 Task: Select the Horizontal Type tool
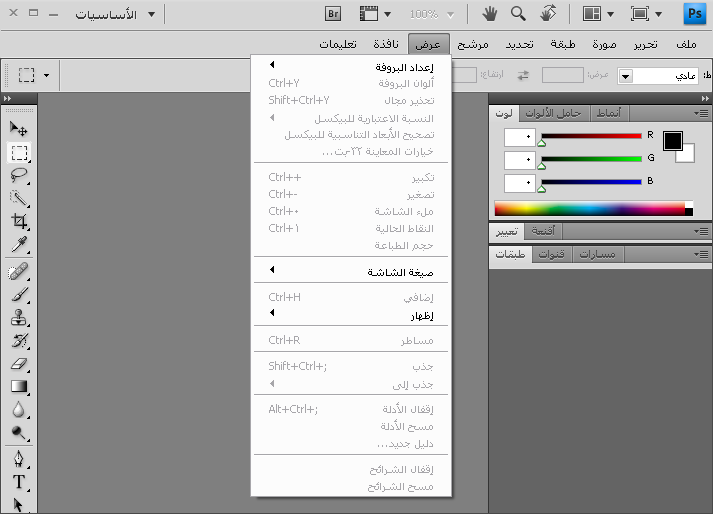click(x=19, y=482)
